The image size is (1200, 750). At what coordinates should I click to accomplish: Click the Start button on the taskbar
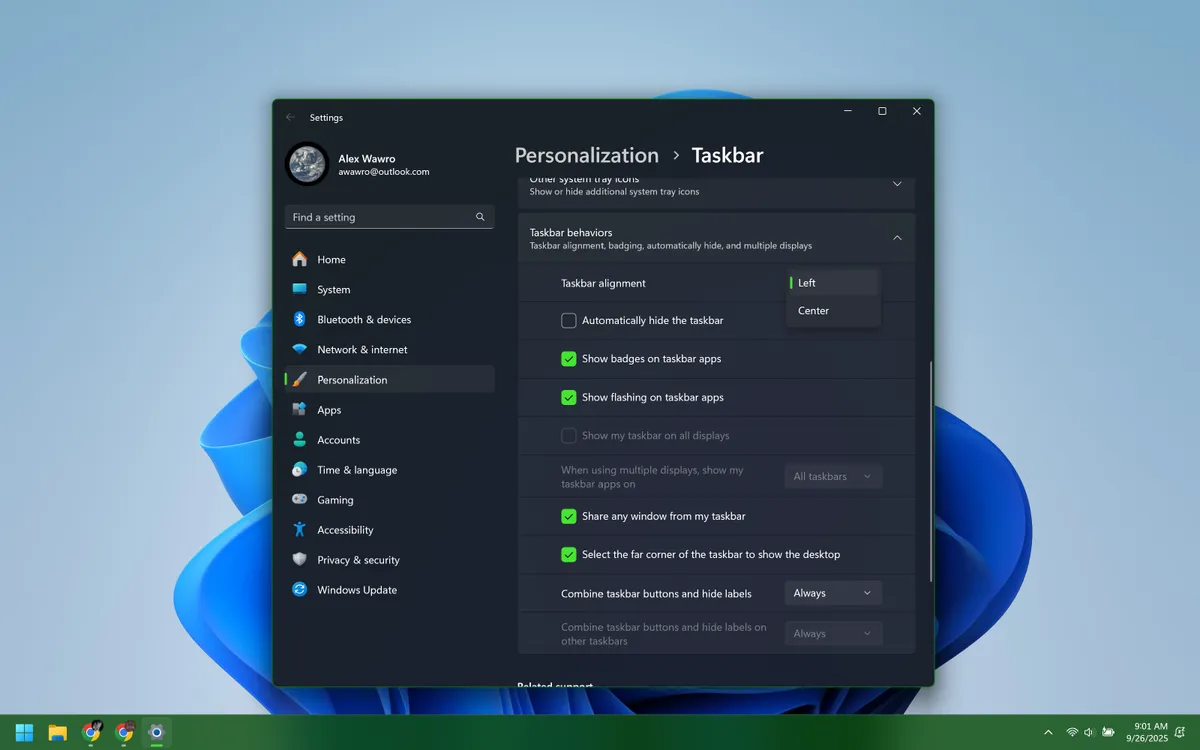tap(22, 732)
